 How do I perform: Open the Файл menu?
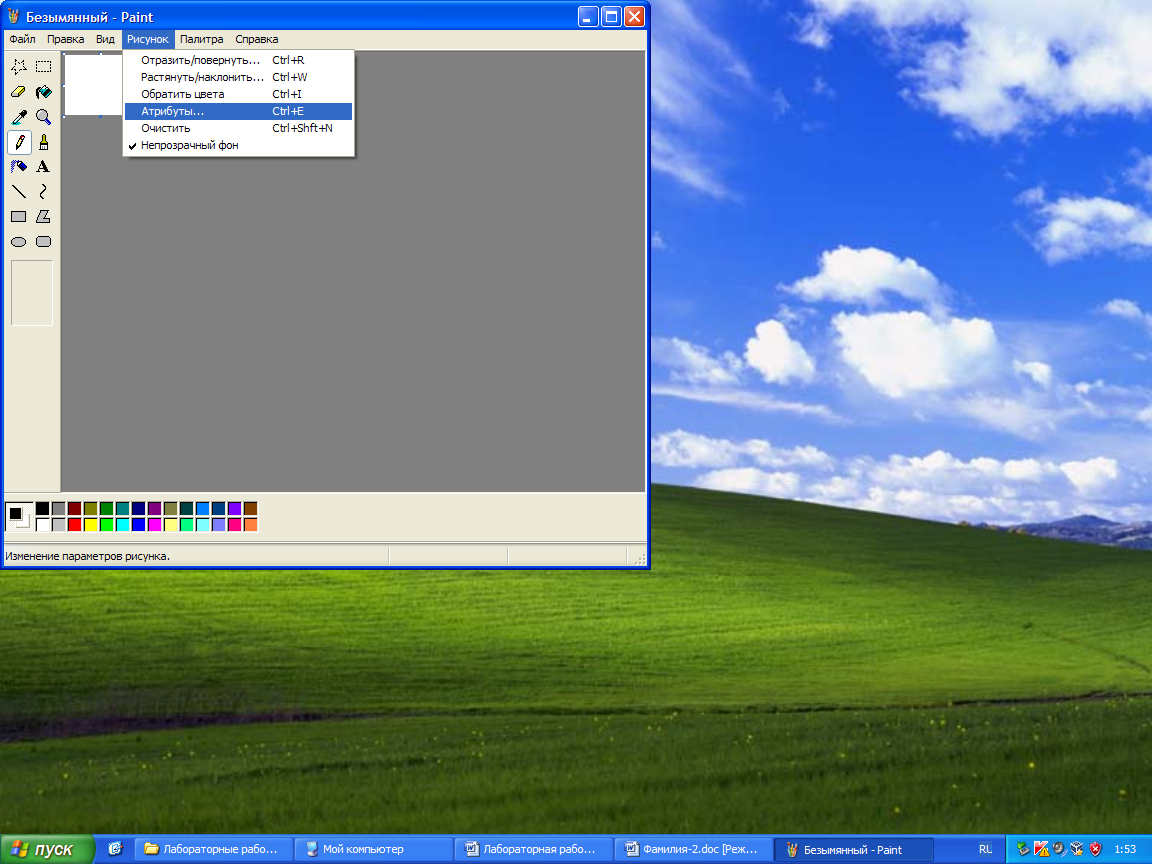coord(22,39)
